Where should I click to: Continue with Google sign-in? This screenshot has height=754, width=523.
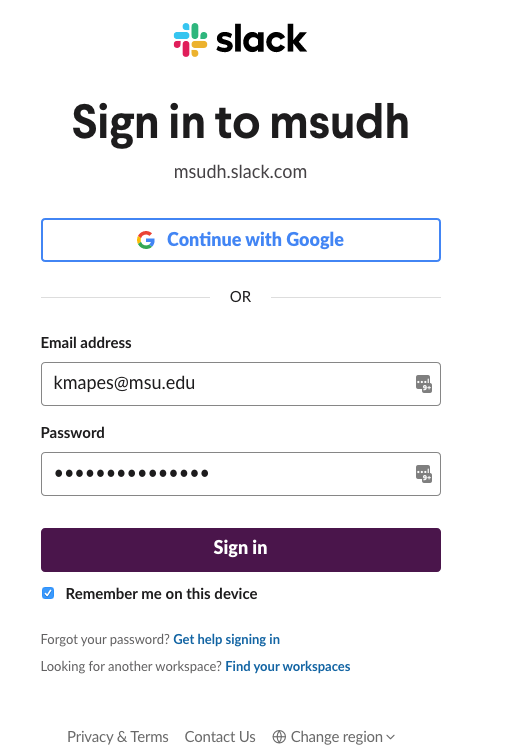point(241,240)
